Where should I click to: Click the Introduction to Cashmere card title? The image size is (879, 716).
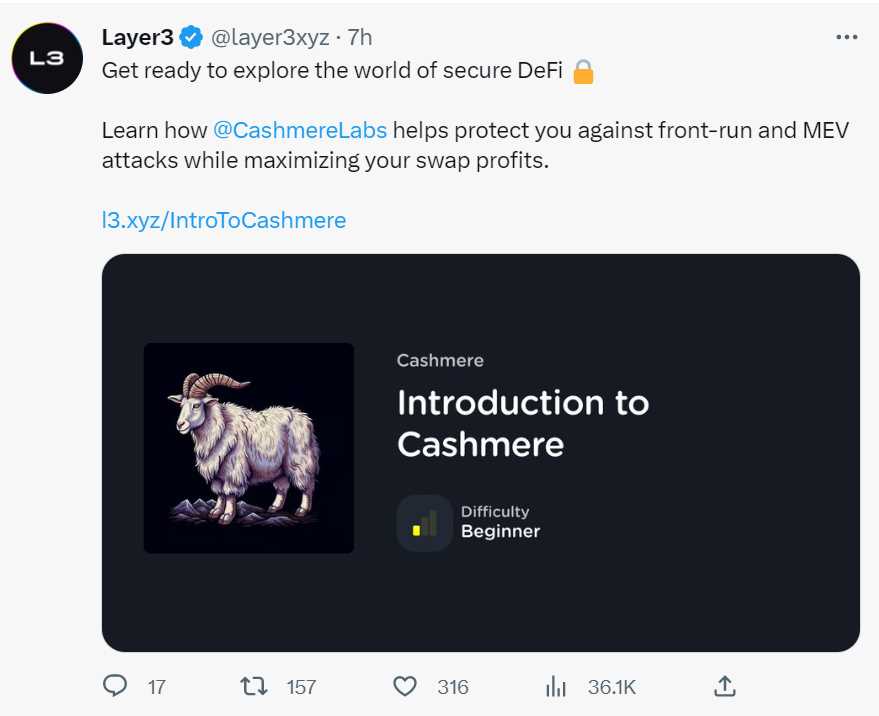(x=522, y=423)
